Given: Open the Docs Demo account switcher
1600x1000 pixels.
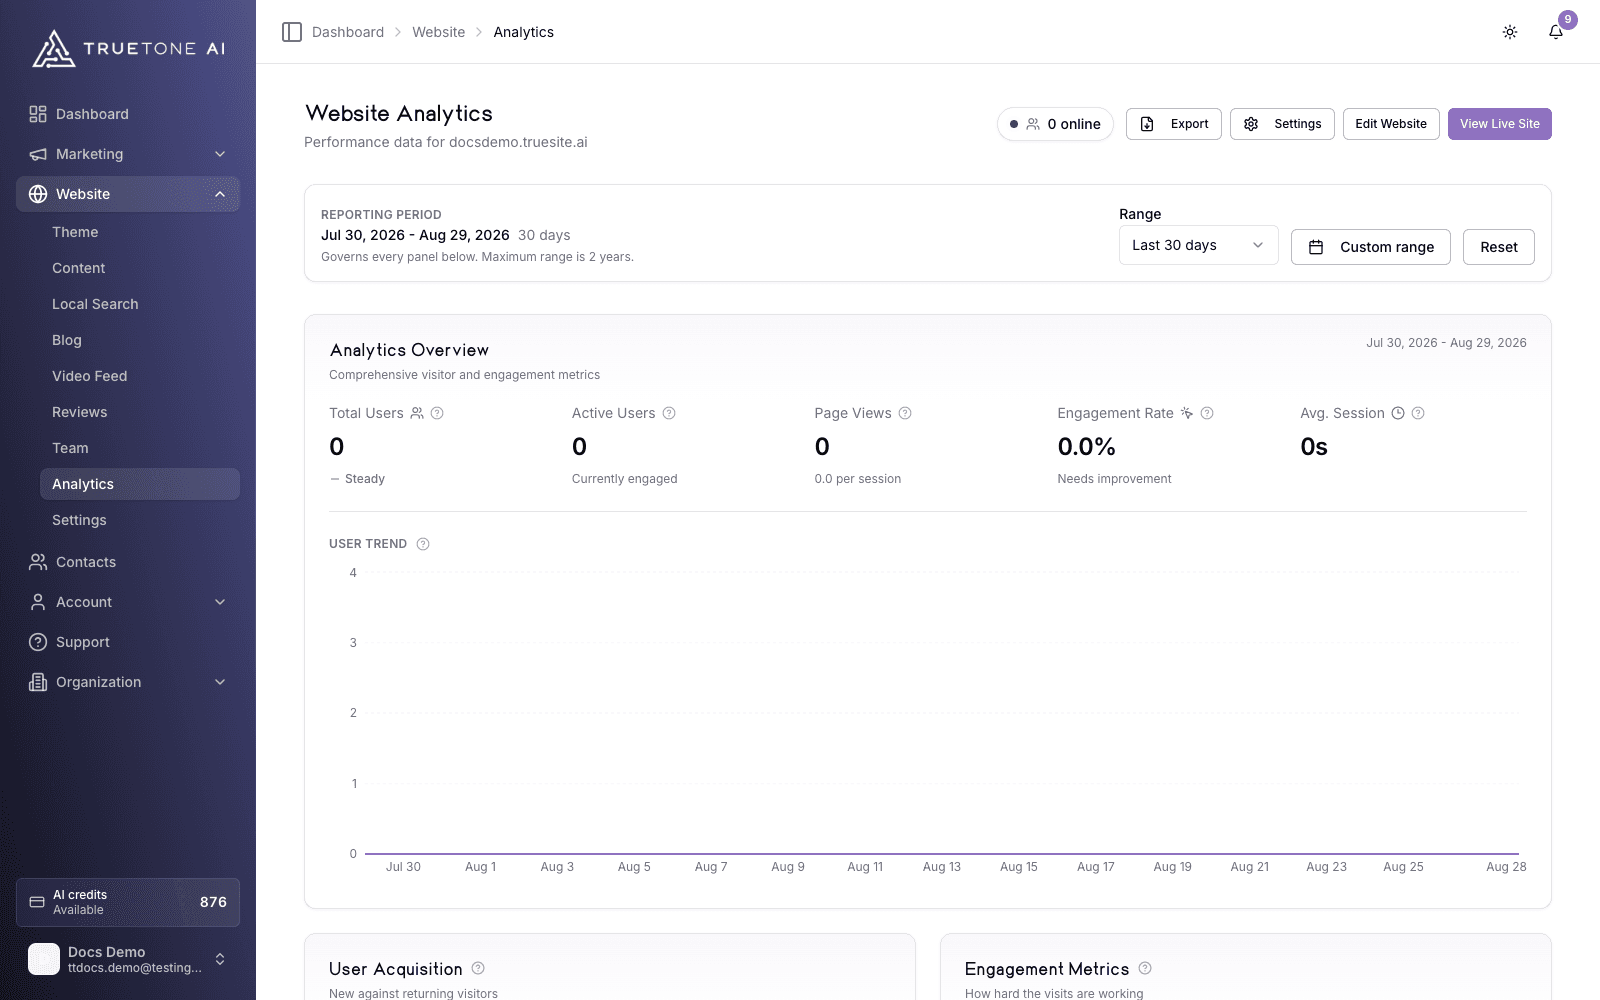Looking at the screenshot, I should pos(128,960).
